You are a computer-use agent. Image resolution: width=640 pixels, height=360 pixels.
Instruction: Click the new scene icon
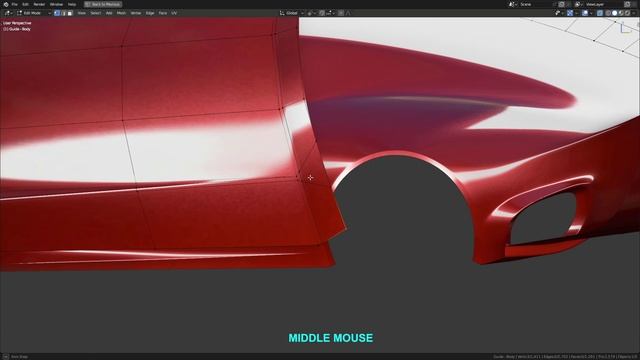point(561,4)
